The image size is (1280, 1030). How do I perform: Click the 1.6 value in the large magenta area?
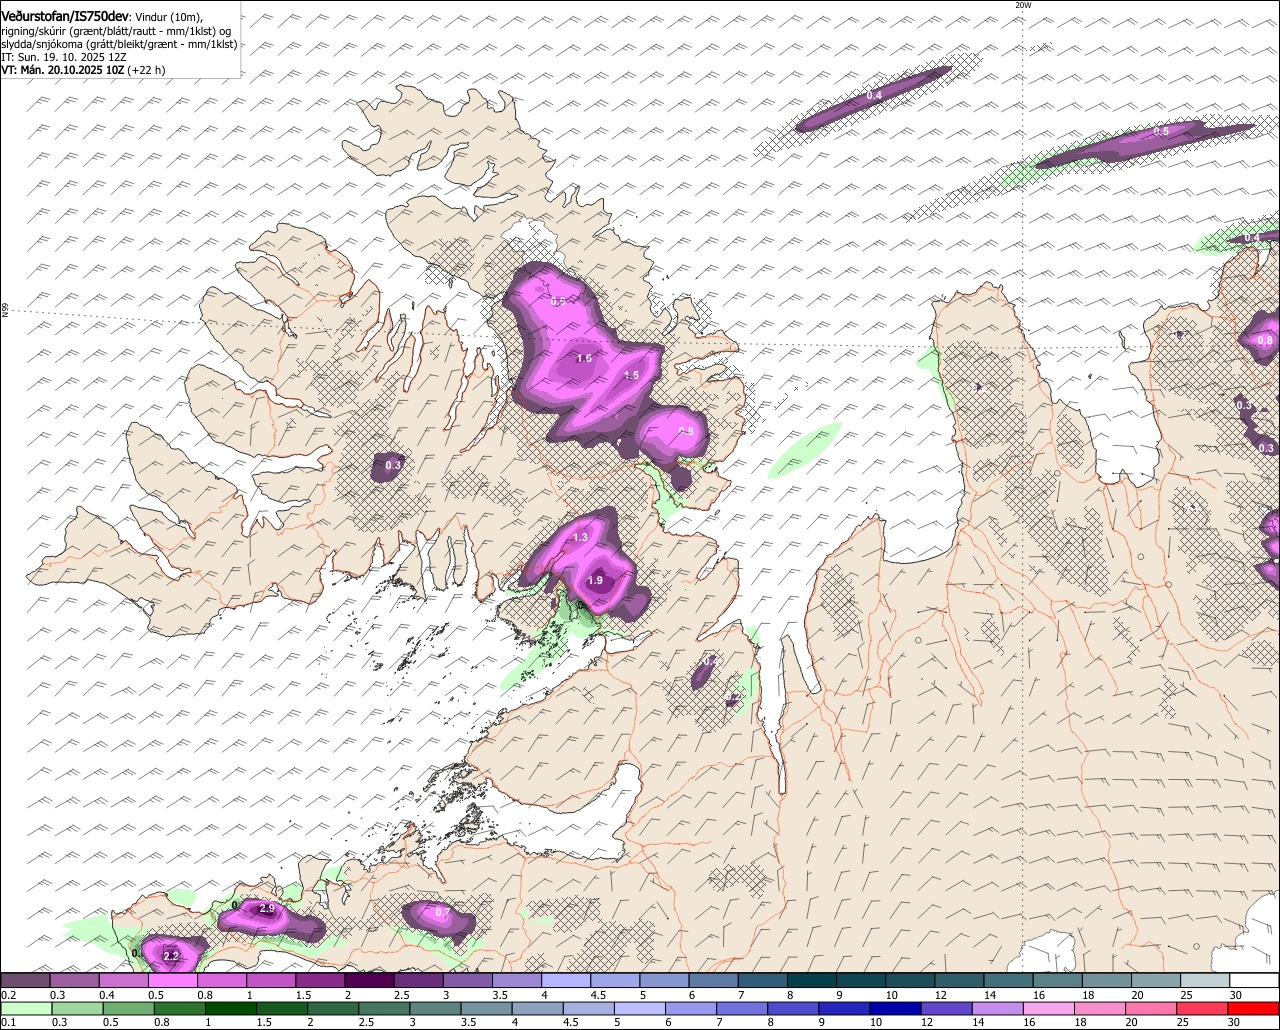coord(584,358)
